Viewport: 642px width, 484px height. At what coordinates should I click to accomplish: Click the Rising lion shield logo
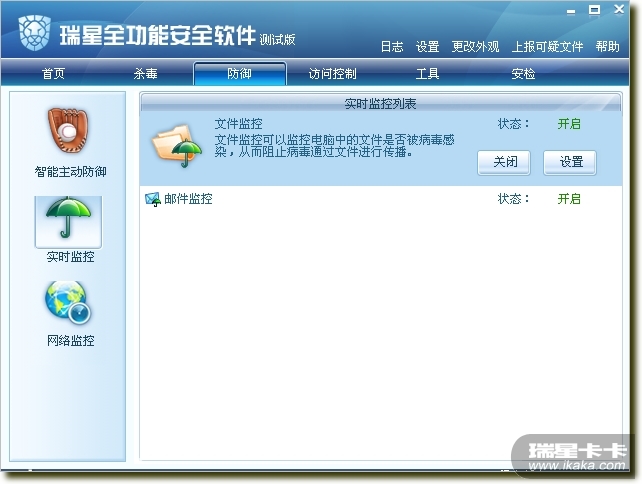point(34,33)
